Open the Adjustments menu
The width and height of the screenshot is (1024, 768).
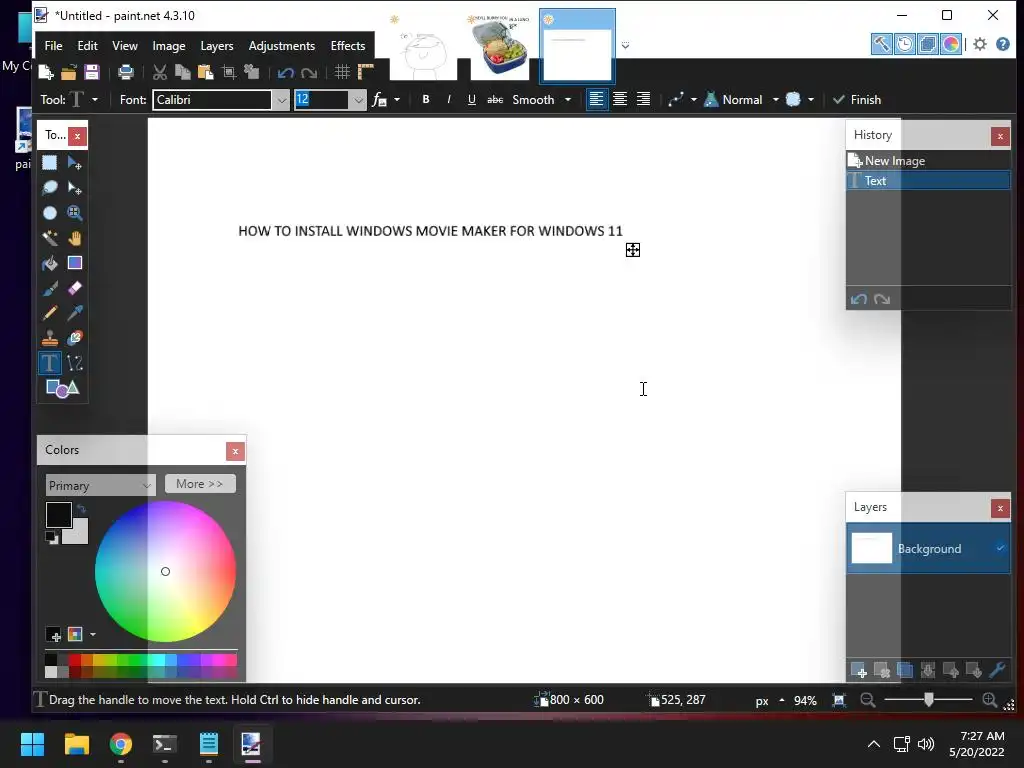click(x=281, y=46)
